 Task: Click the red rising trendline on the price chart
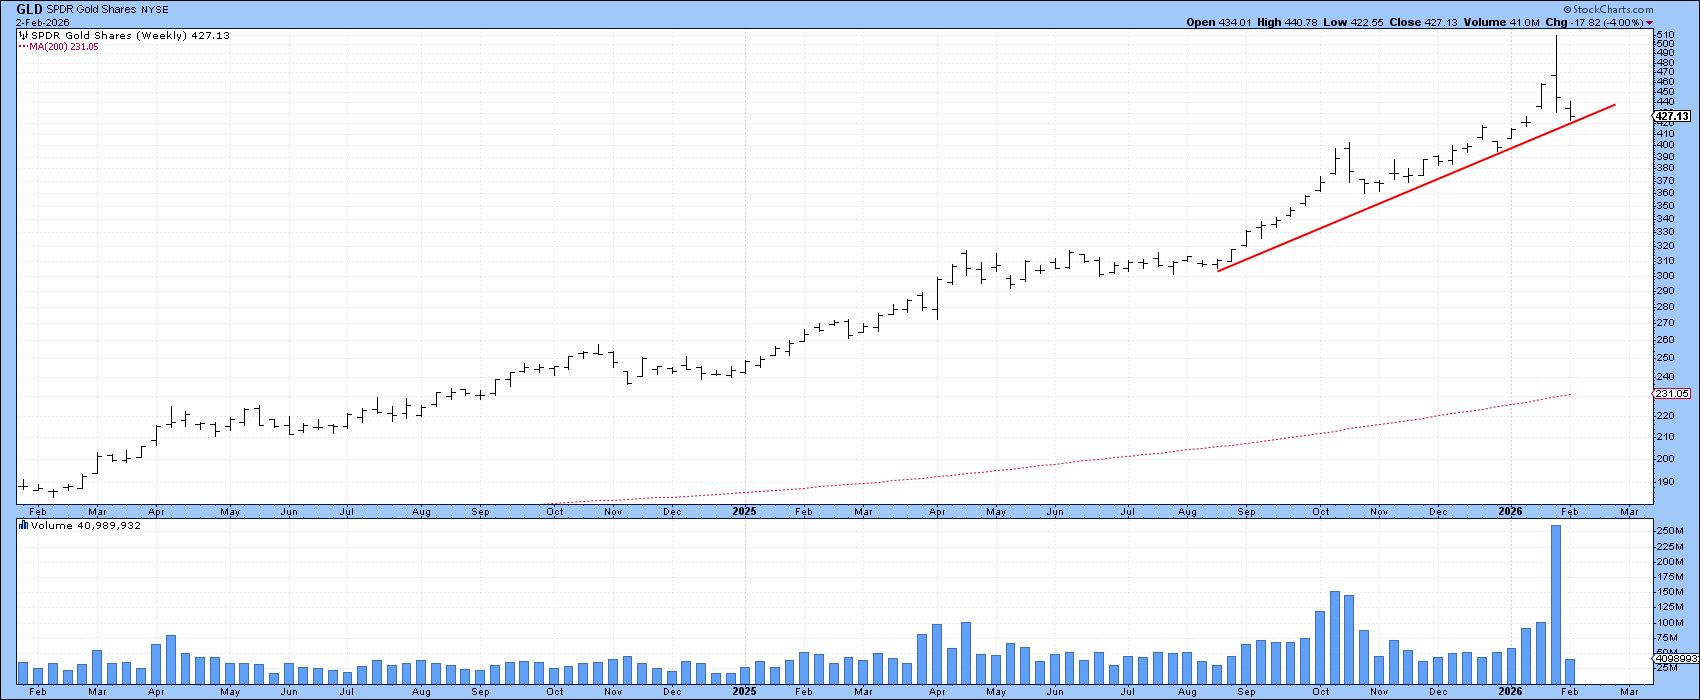(x=1416, y=187)
